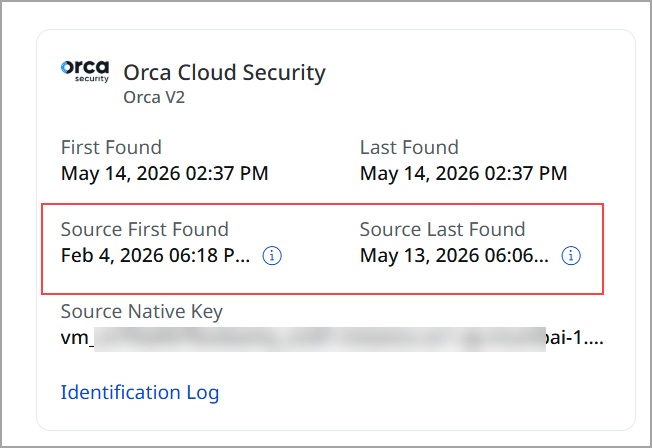
Task: Click the First Found label
Action: pyautogui.click(x=111, y=147)
